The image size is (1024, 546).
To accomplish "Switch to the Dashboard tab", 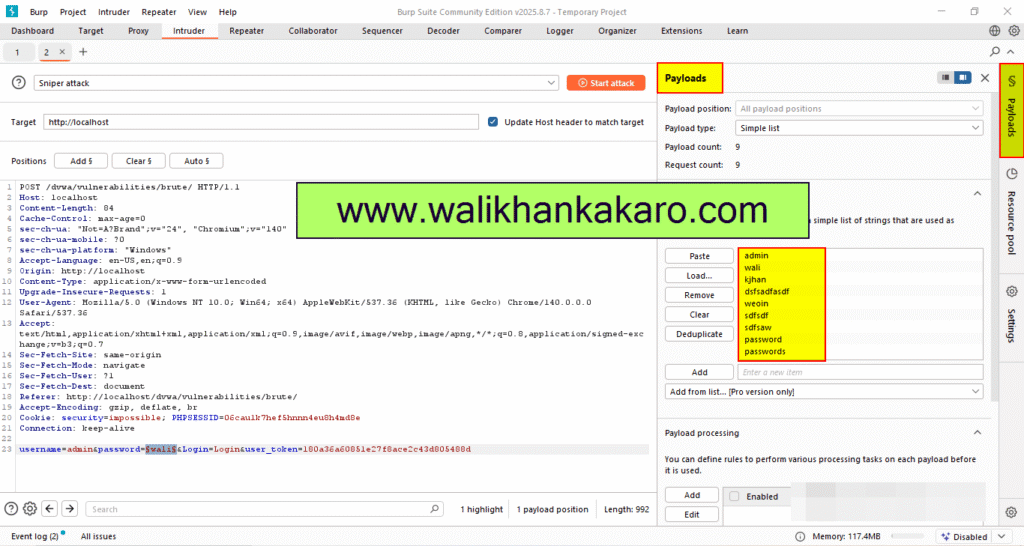I will tap(33, 31).
